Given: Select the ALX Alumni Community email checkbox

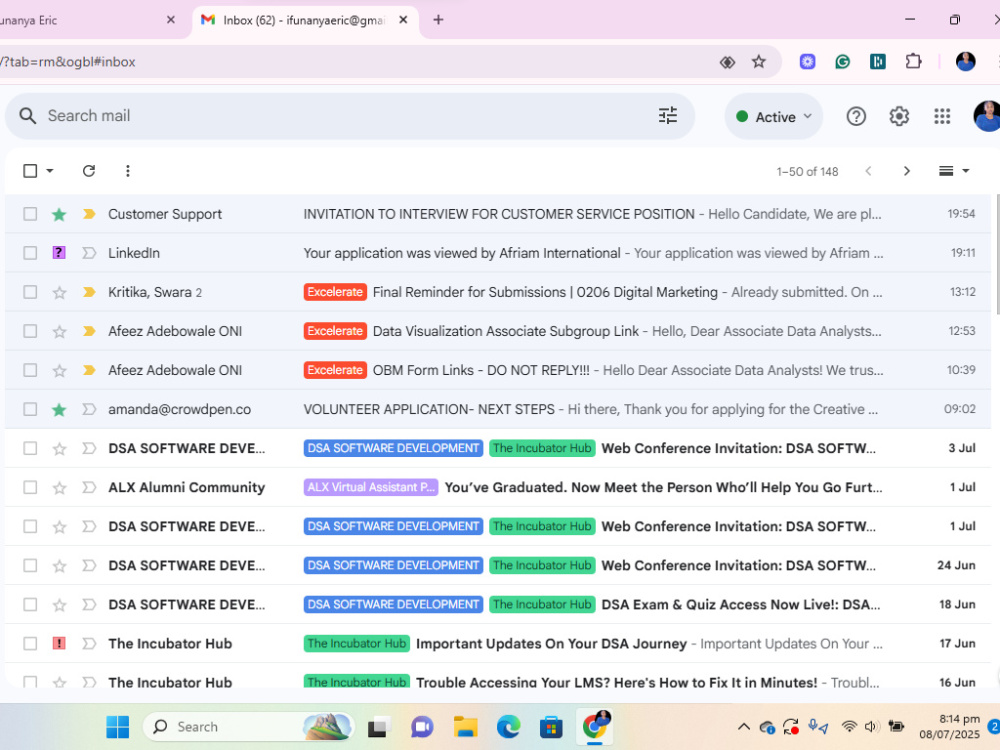Looking at the screenshot, I should [30, 488].
